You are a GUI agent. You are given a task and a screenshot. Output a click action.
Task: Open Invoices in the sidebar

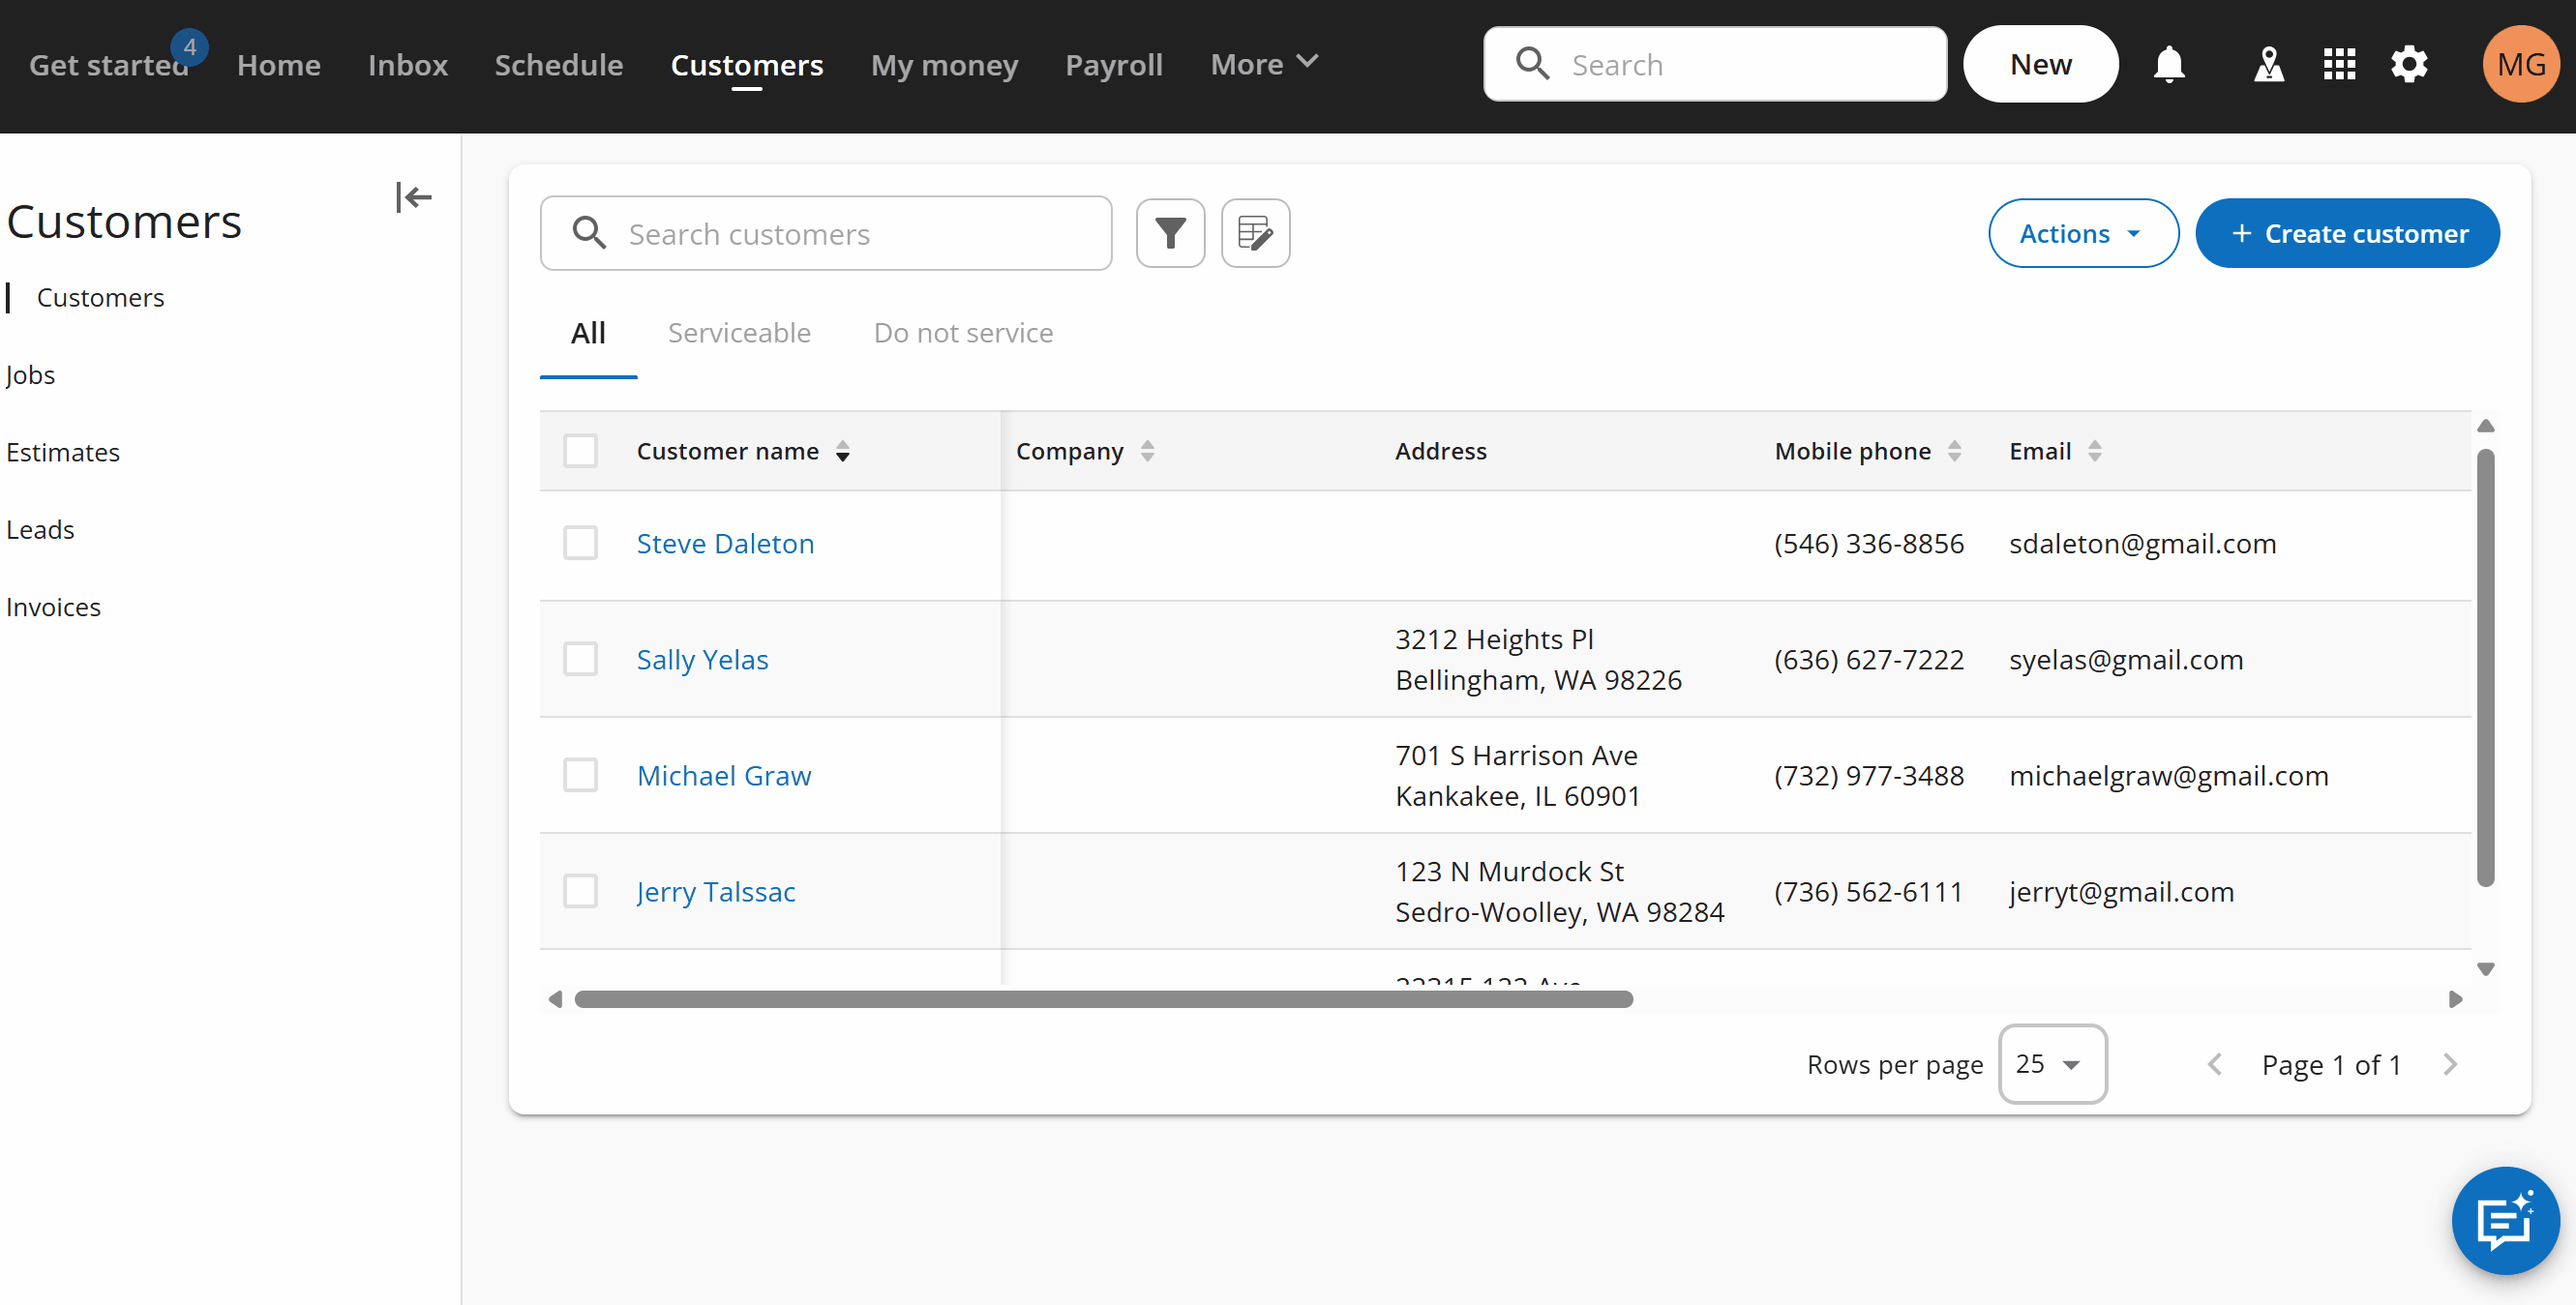(53, 607)
